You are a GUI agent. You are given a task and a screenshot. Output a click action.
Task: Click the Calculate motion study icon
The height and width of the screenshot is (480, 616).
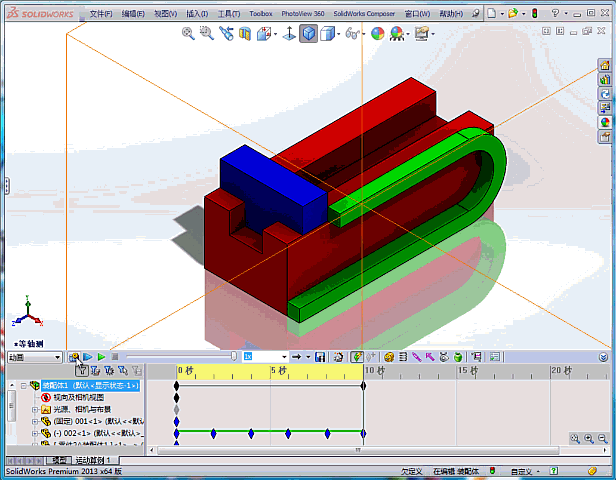(75, 356)
